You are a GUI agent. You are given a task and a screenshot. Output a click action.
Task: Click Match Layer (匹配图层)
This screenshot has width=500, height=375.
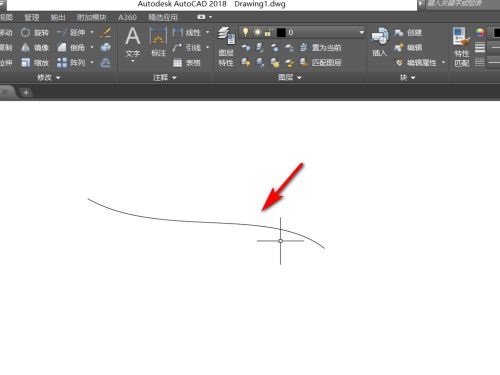pyautogui.click(x=320, y=63)
